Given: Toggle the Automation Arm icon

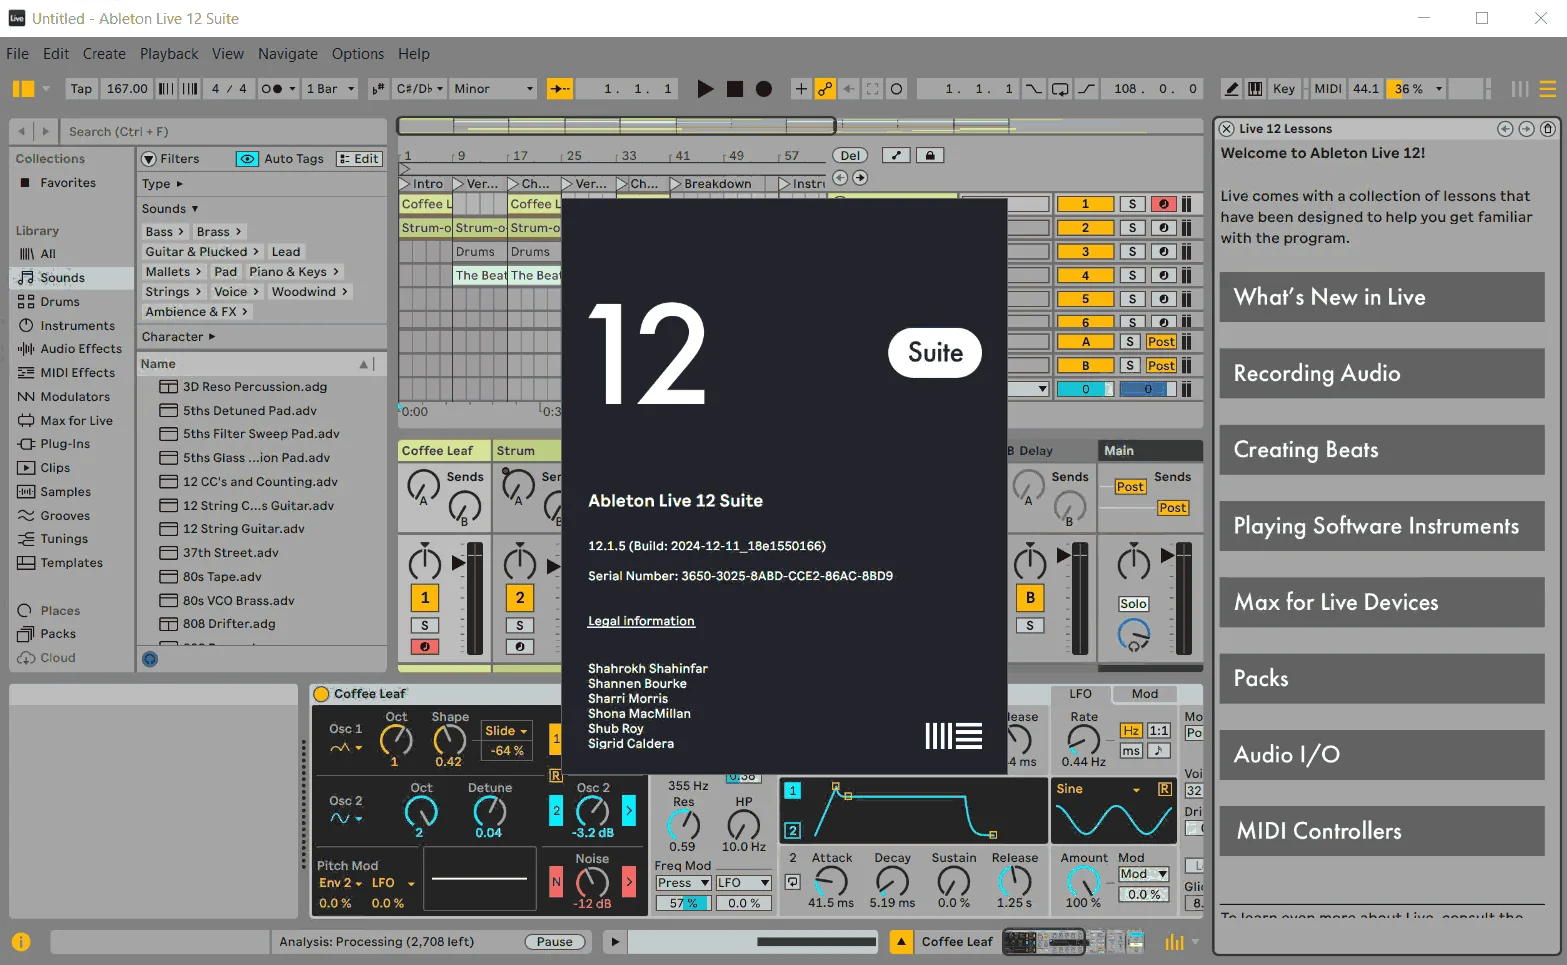Looking at the screenshot, I should 825,89.
